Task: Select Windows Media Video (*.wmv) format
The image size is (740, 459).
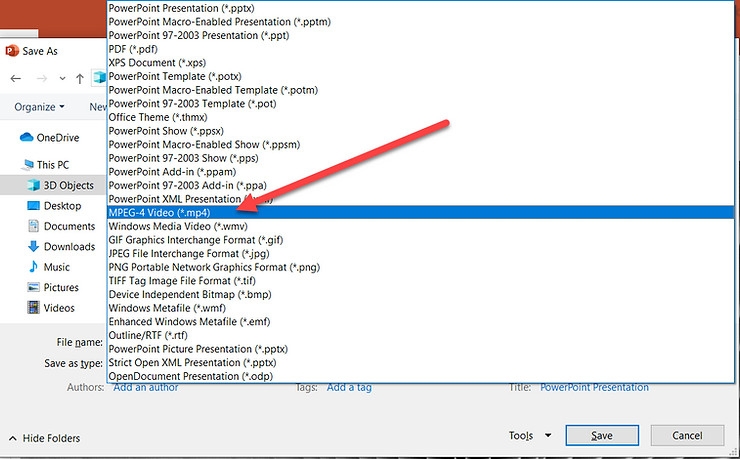Action: (x=420, y=226)
